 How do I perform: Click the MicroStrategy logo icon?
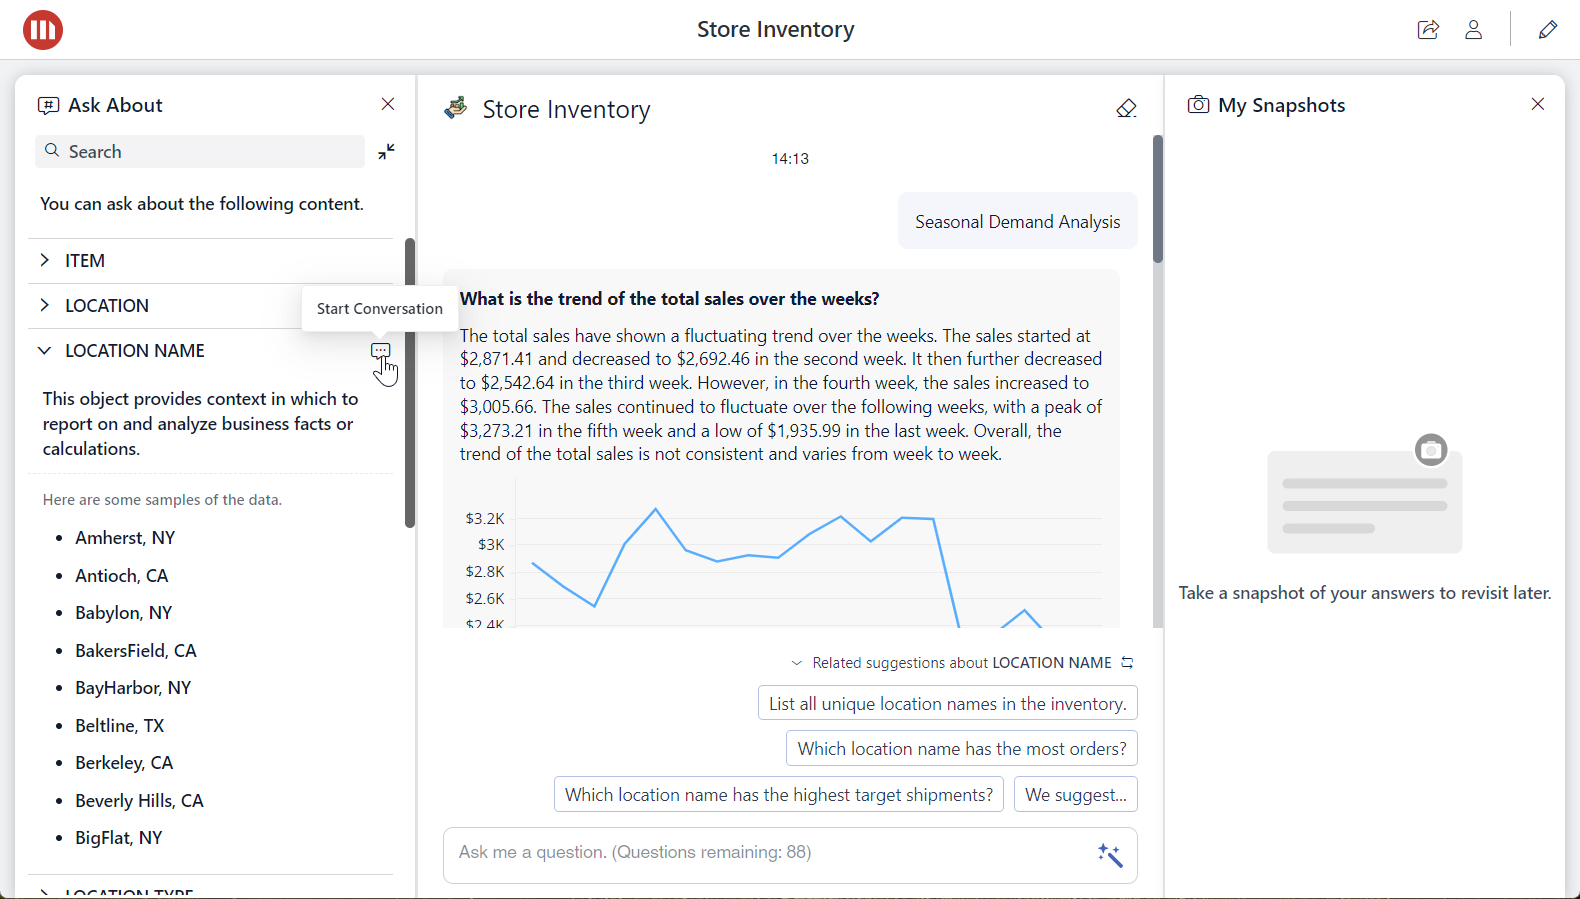click(43, 30)
